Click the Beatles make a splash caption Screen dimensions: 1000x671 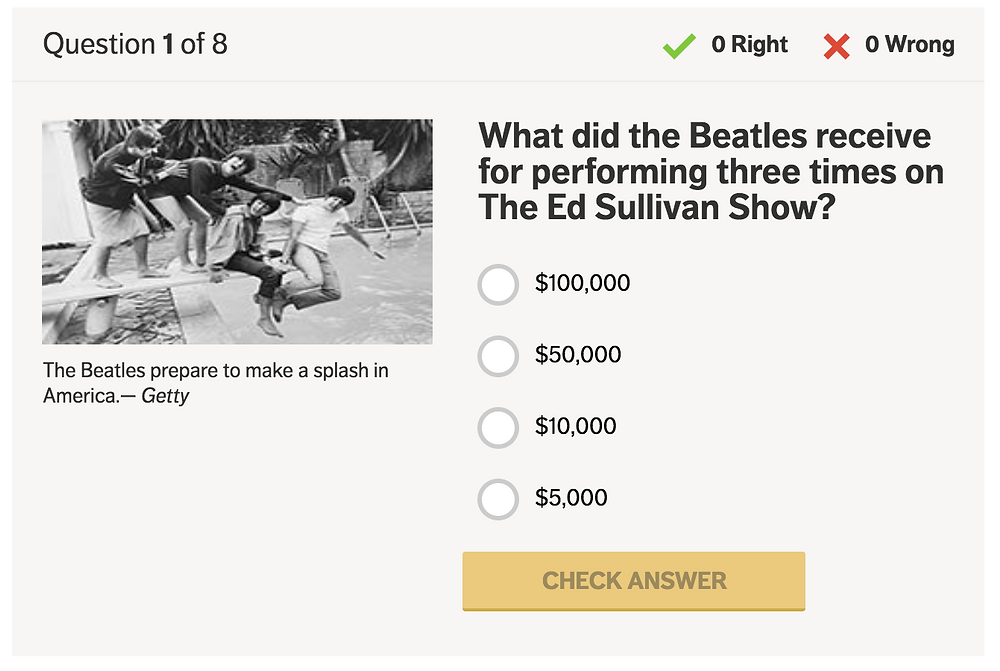[216, 383]
